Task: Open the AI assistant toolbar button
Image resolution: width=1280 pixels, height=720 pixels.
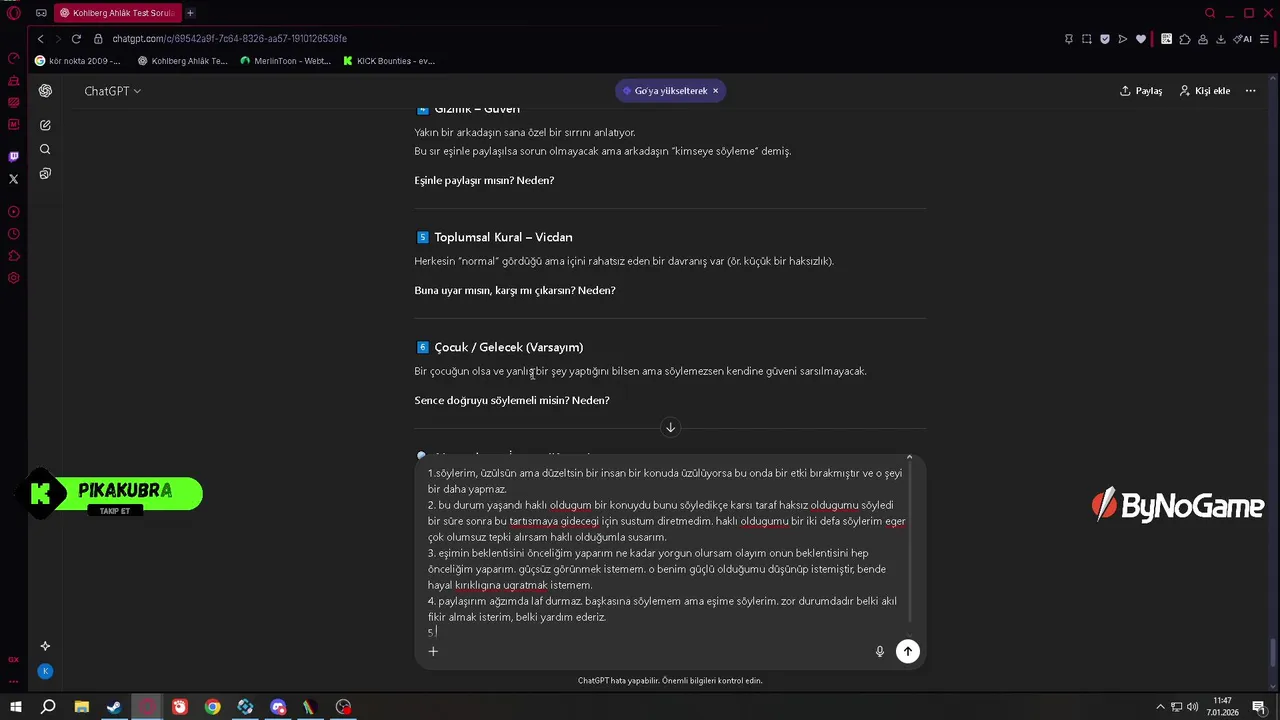Action: (x=1243, y=39)
